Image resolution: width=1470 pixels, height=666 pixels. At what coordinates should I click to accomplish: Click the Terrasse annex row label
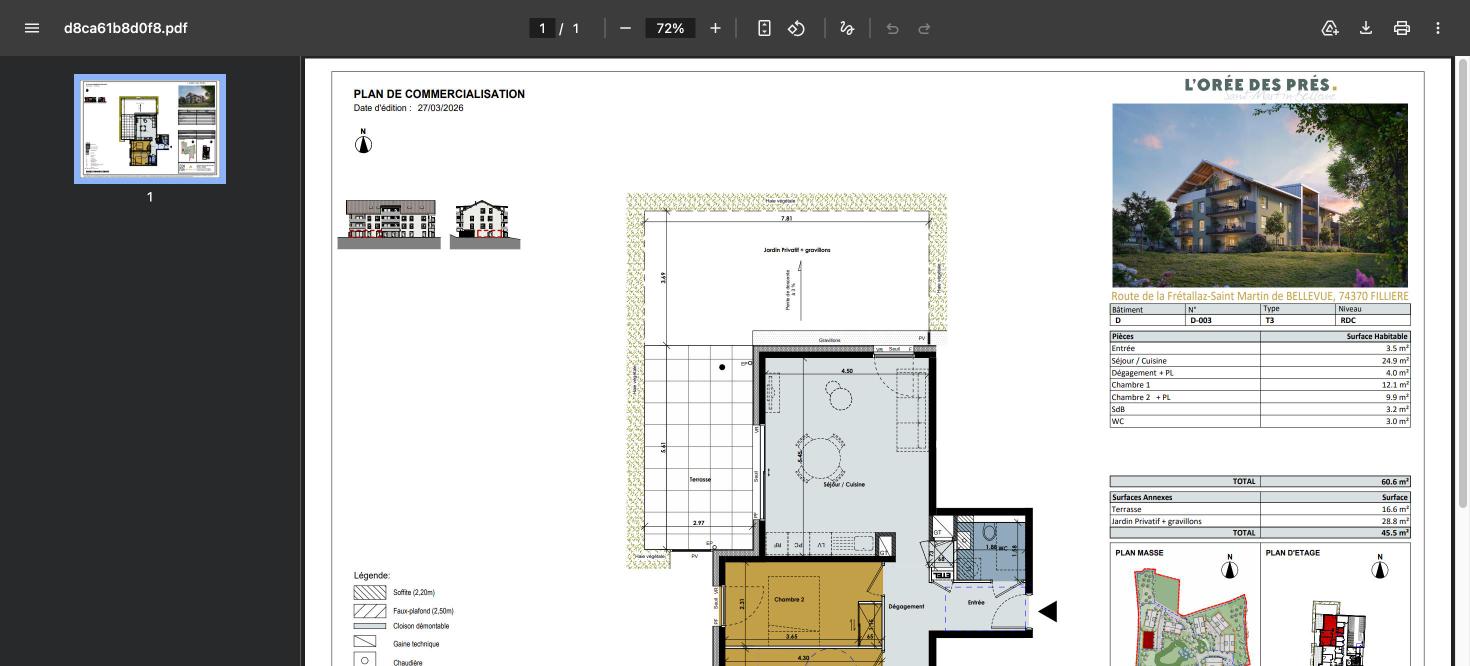pyautogui.click(x=1126, y=509)
